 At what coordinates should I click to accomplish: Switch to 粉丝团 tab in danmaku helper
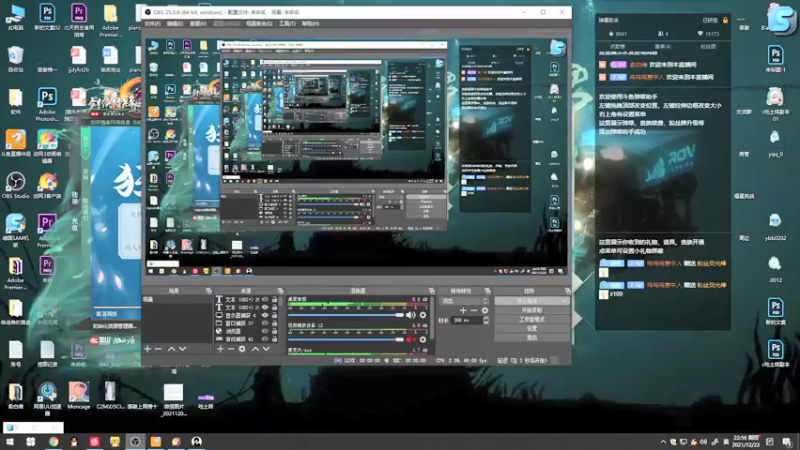708,46
